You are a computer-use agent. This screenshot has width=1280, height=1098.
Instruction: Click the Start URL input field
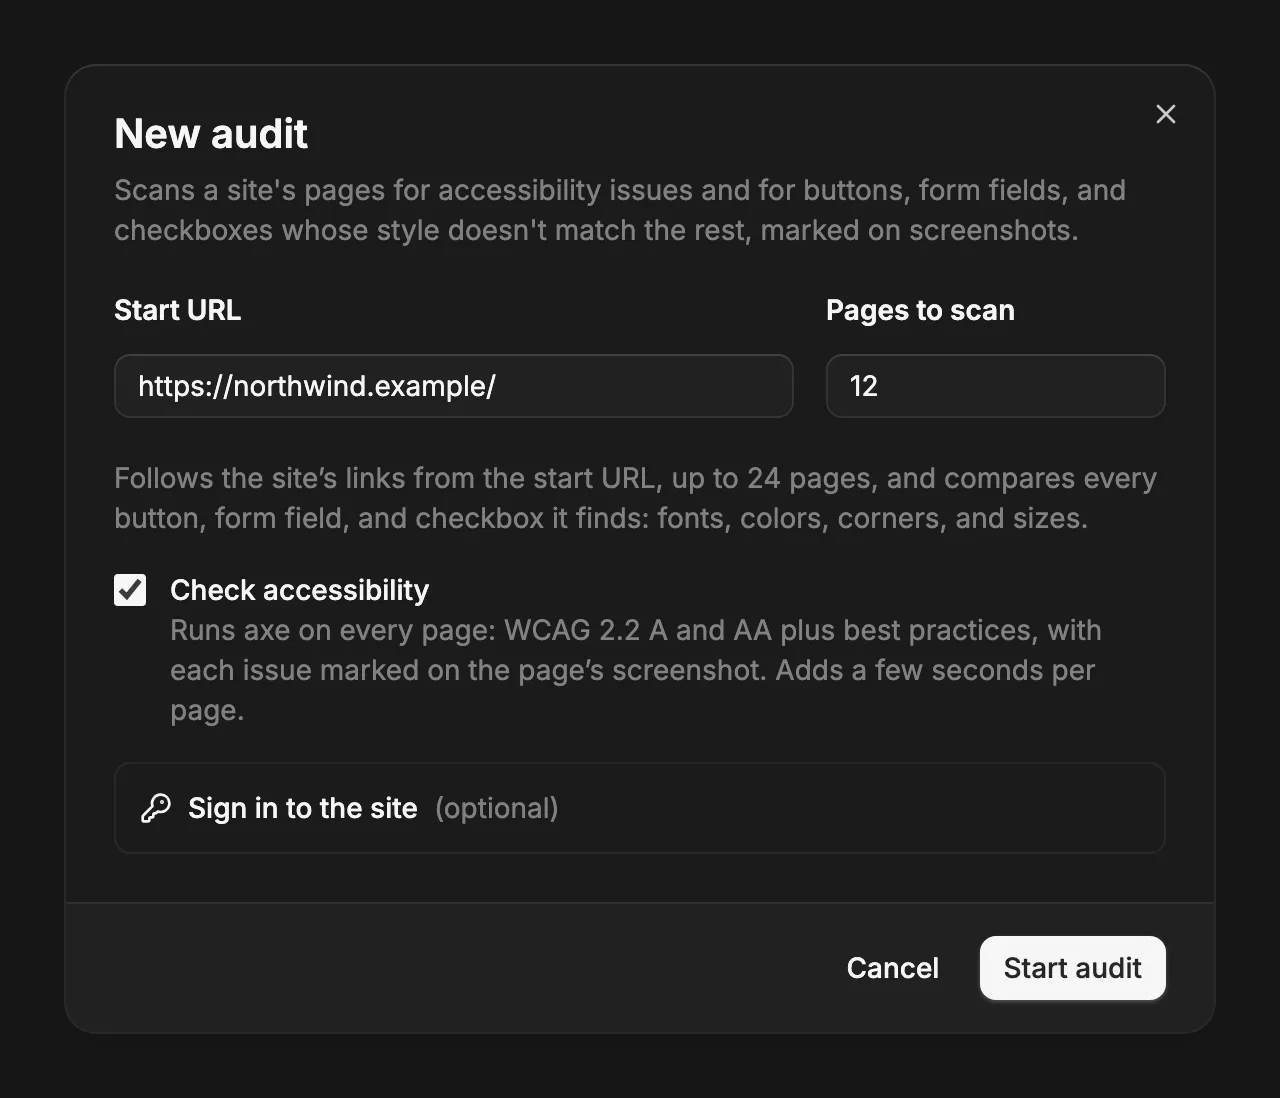454,386
